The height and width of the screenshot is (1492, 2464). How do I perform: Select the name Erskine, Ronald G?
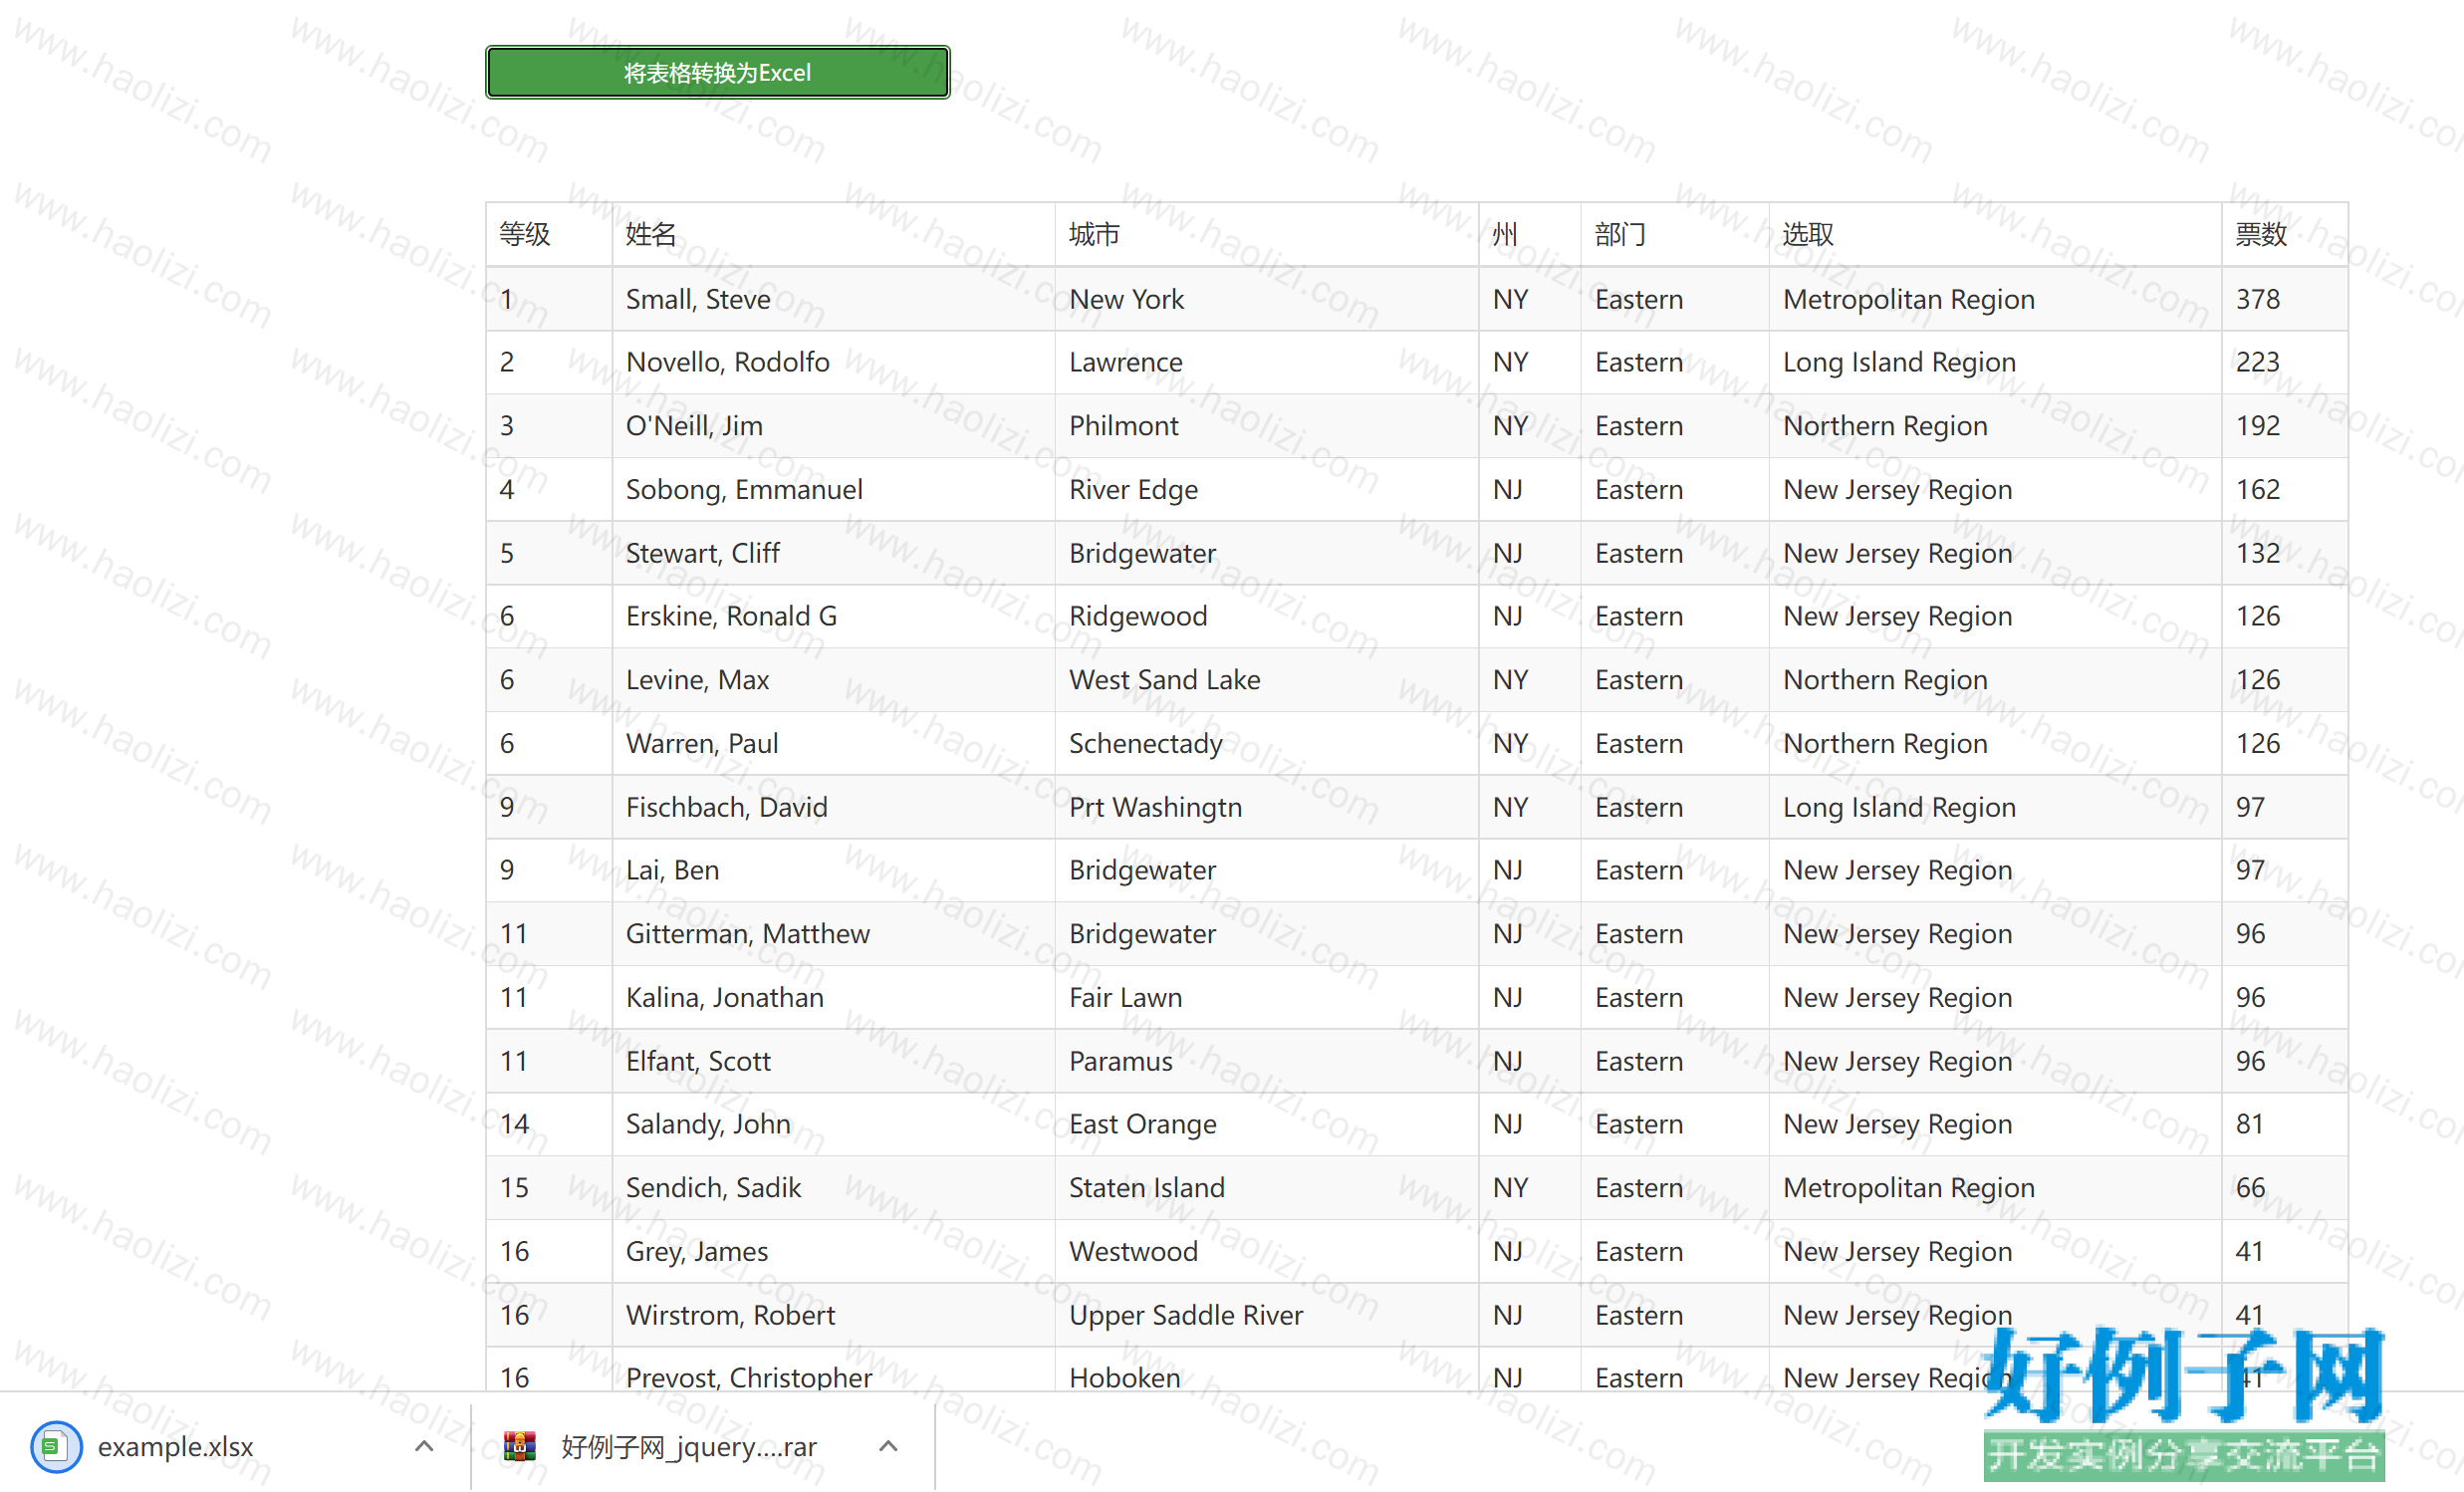click(x=731, y=616)
